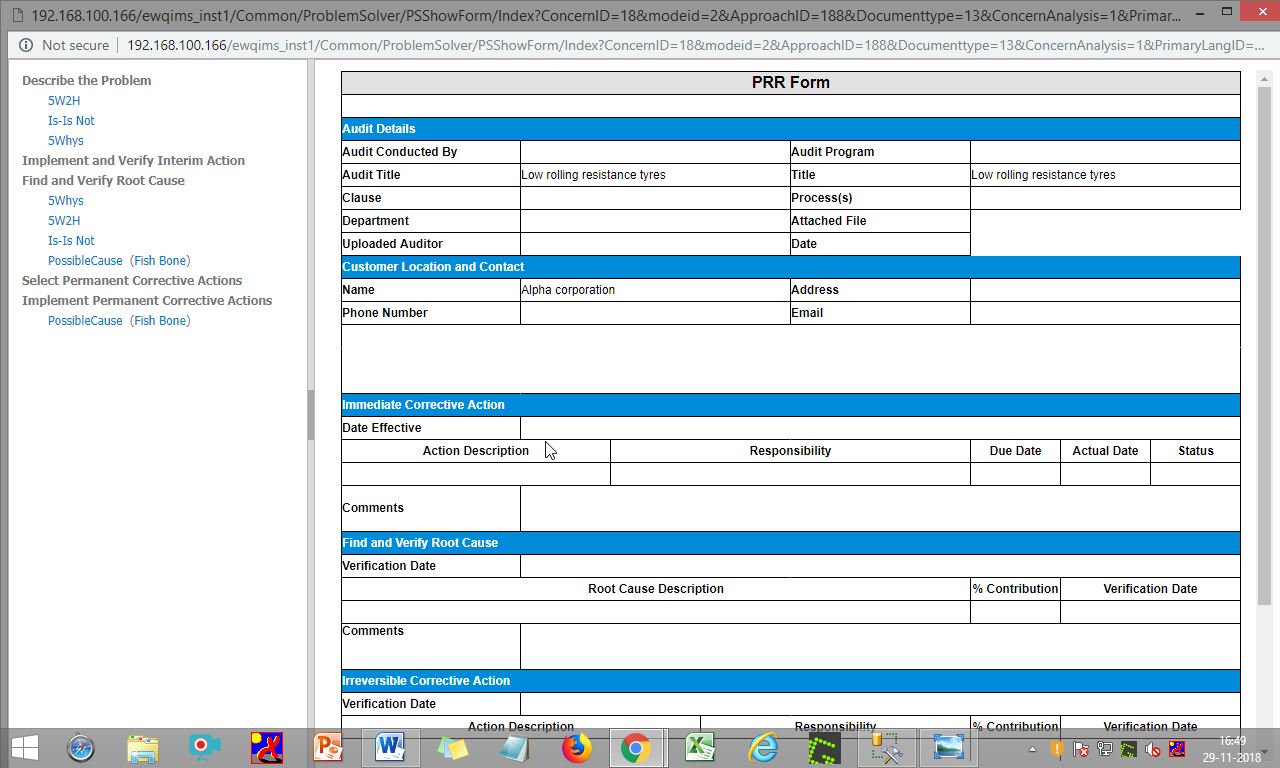Image resolution: width=1280 pixels, height=768 pixels.
Task: Click Audit Title value 'Low rolling resistance tyres'
Action: click(x=593, y=175)
